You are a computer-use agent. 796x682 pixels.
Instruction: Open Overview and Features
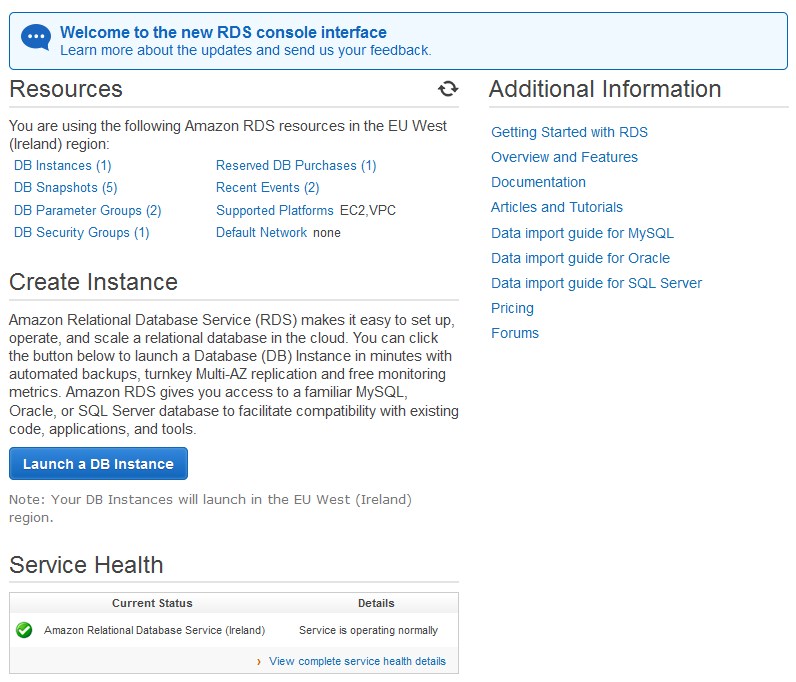(564, 157)
